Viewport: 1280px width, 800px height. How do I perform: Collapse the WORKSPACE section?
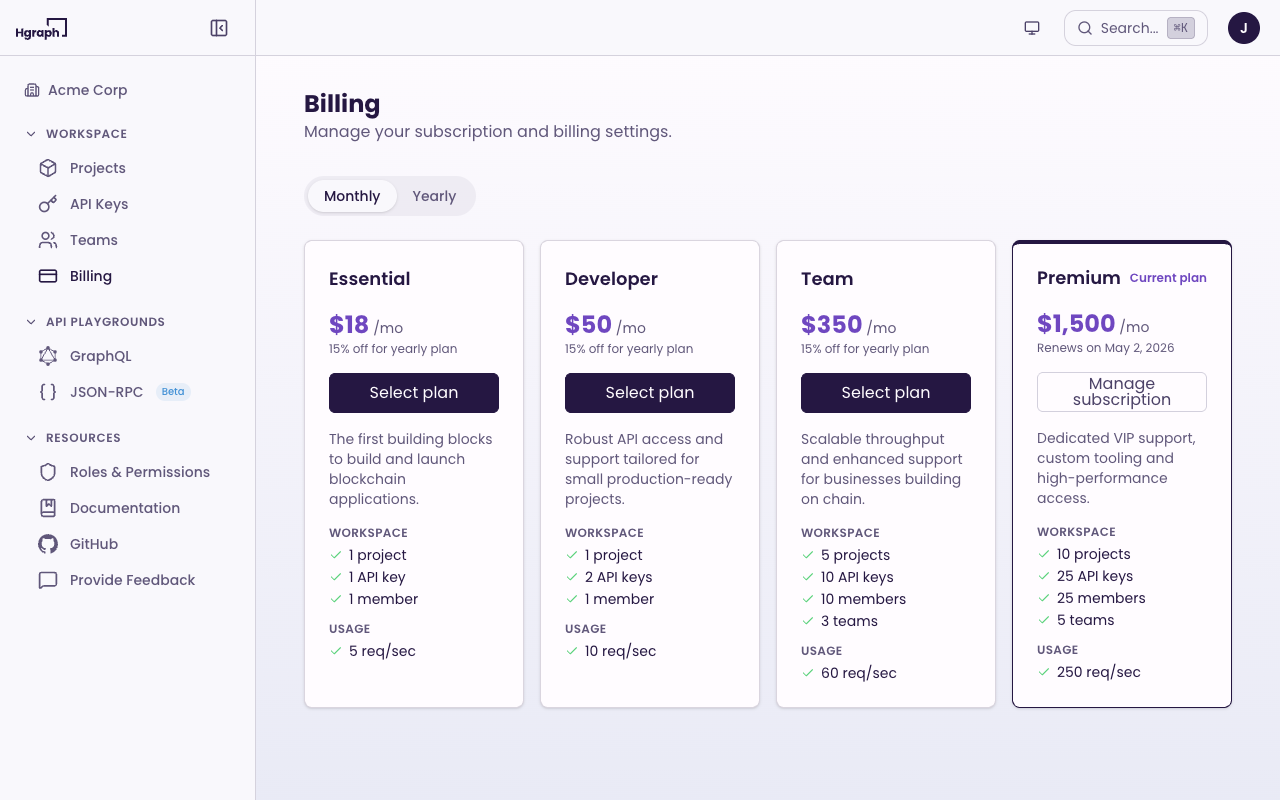coord(30,133)
